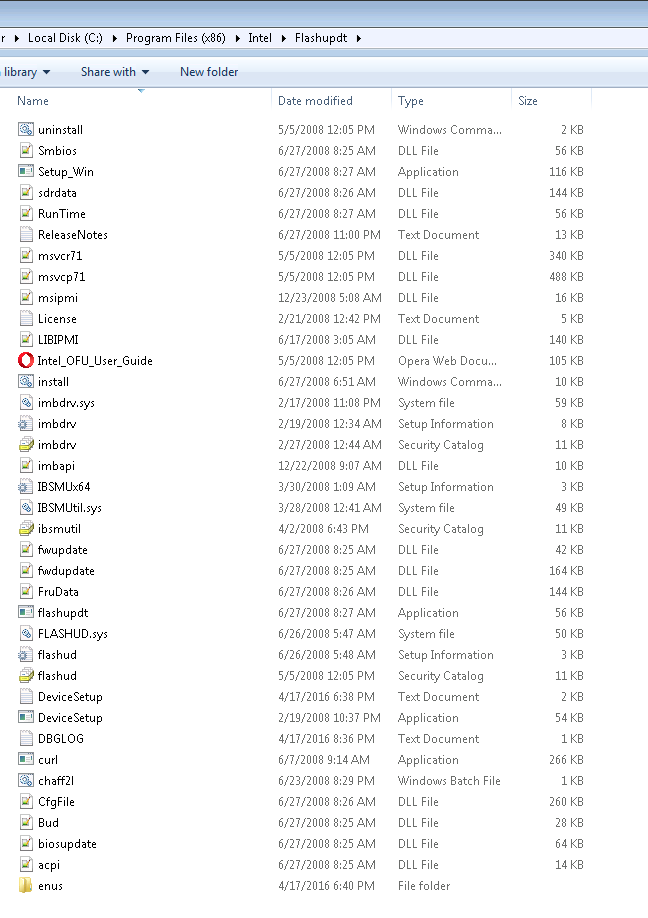Open the Share with dropdown
The image size is (648, 918).
(x=115, y=72)
